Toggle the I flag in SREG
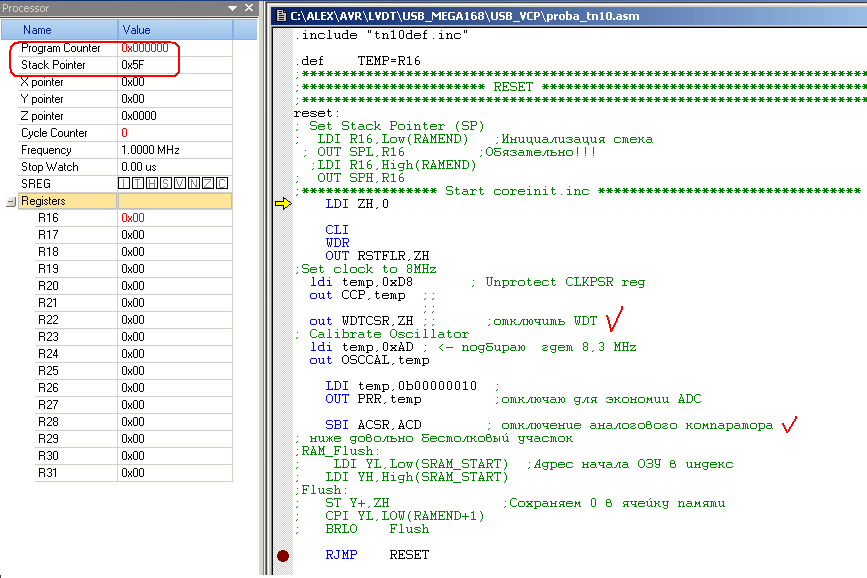Screen dimensions: 867x578 [x=124, y=183]
